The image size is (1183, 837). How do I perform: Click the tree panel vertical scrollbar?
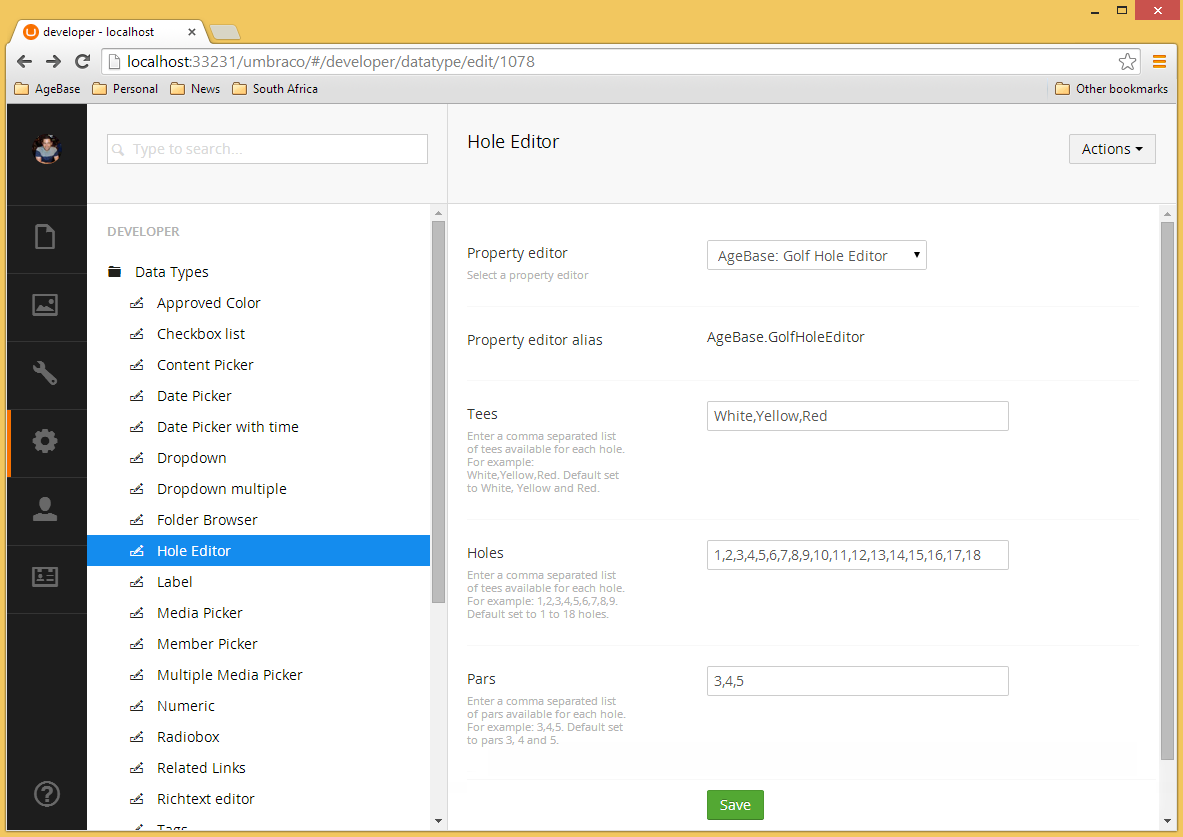(x=438, y=411)
